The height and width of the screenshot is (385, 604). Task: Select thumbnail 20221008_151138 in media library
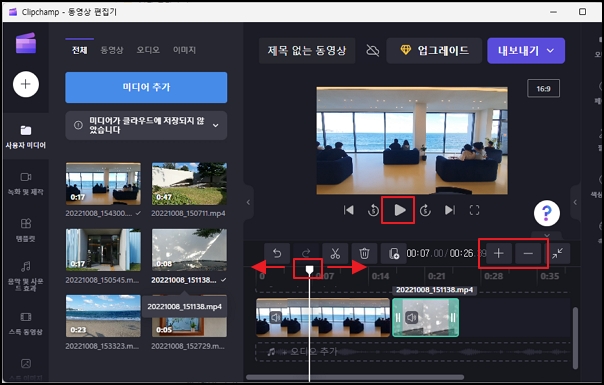pos(189,250)
